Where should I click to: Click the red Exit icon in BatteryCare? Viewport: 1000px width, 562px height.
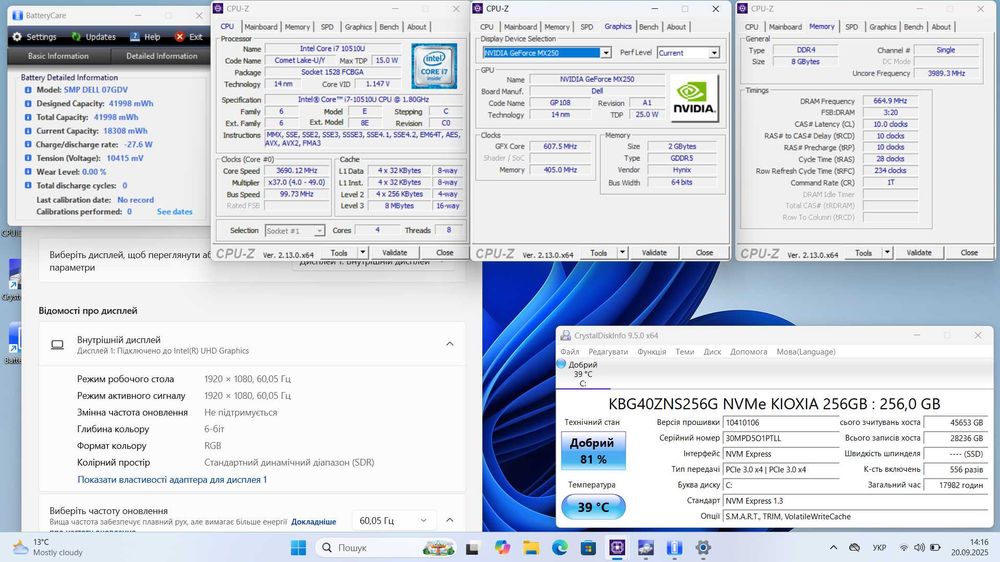click(180, 37)
